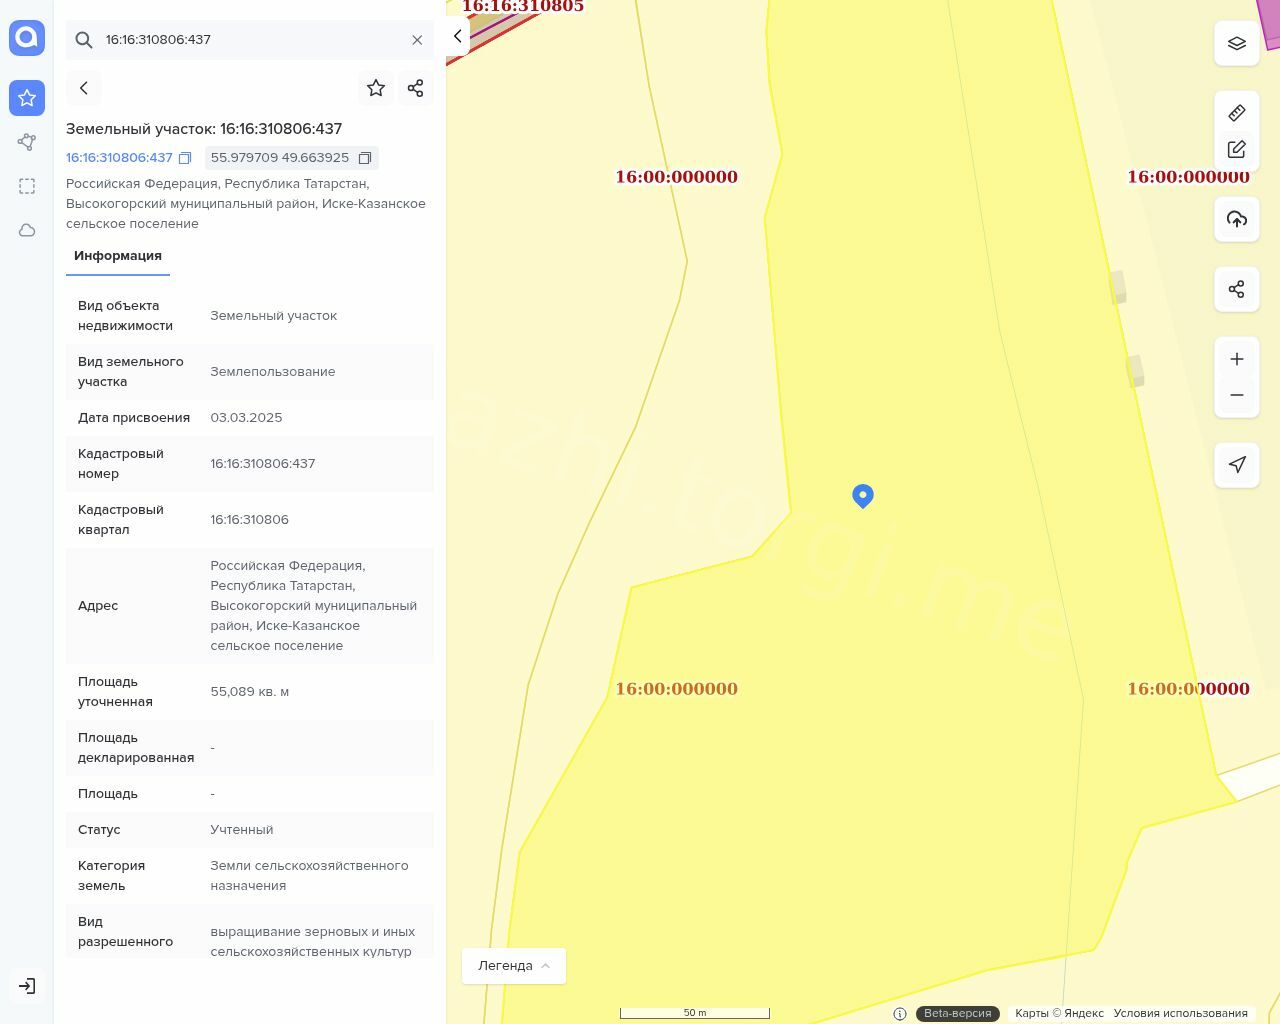Clear the search field with X
Screen dimensions: 1280x1024
(x=417, y=40)
